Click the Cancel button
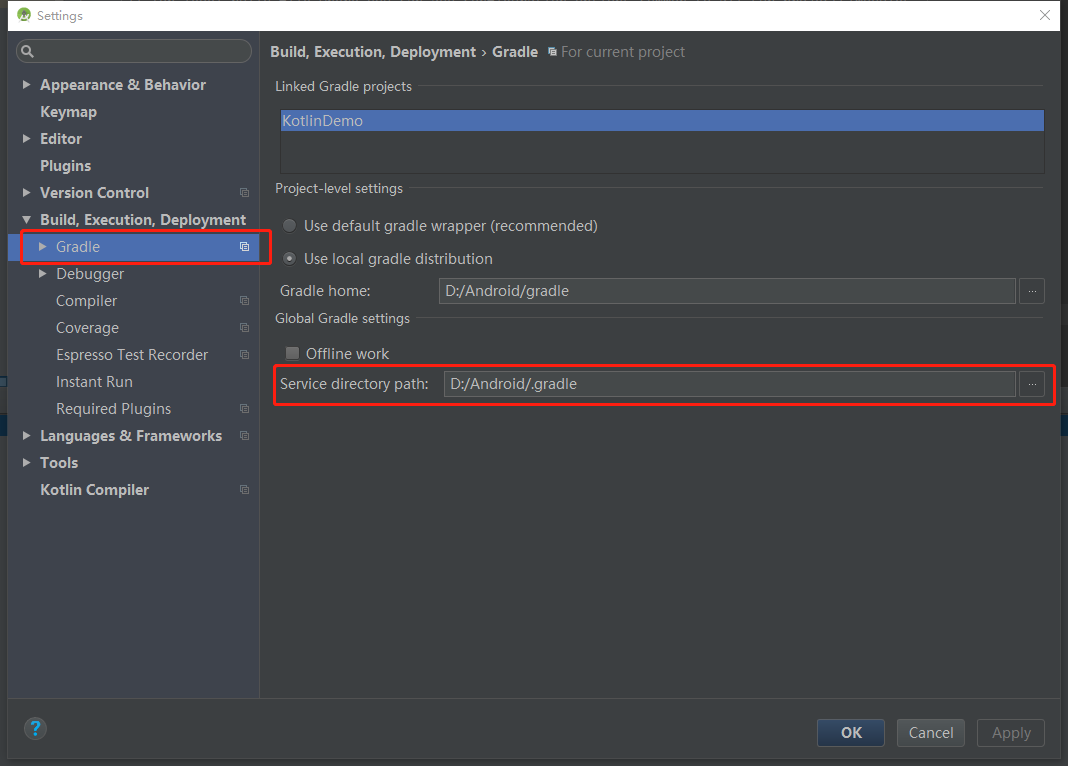The image size is (1068, 766). click(930, 733)
